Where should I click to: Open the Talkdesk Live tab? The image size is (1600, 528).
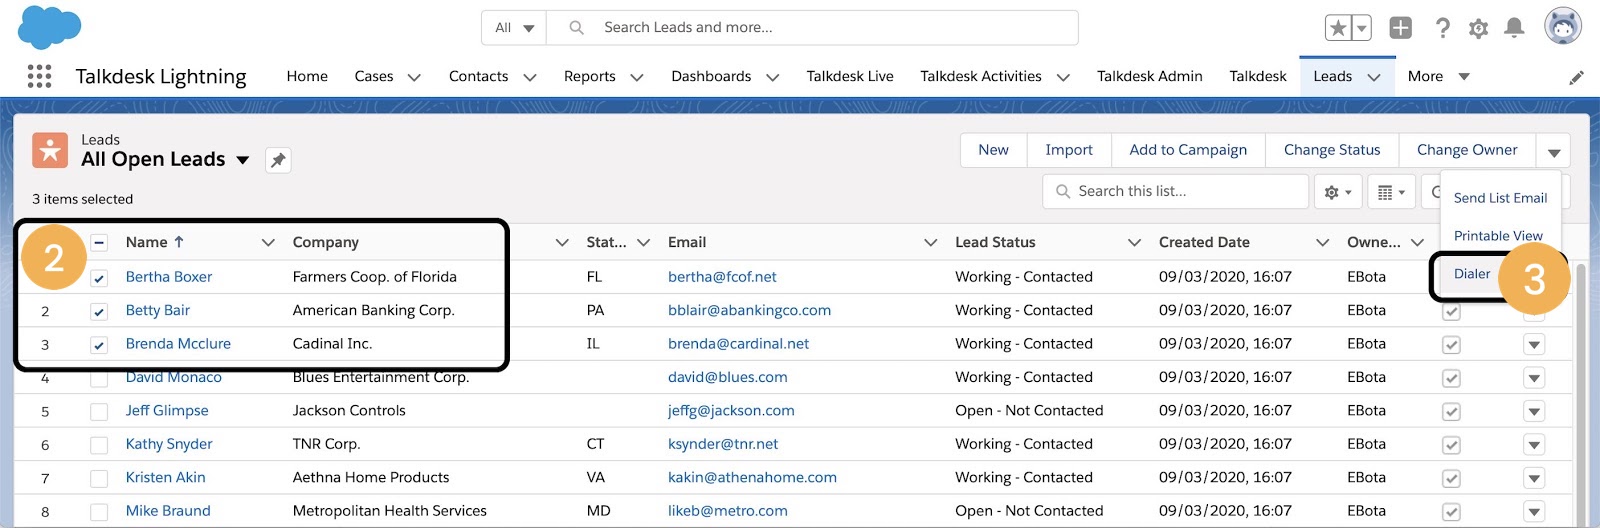pyautogui.click(x=850, y=76)
